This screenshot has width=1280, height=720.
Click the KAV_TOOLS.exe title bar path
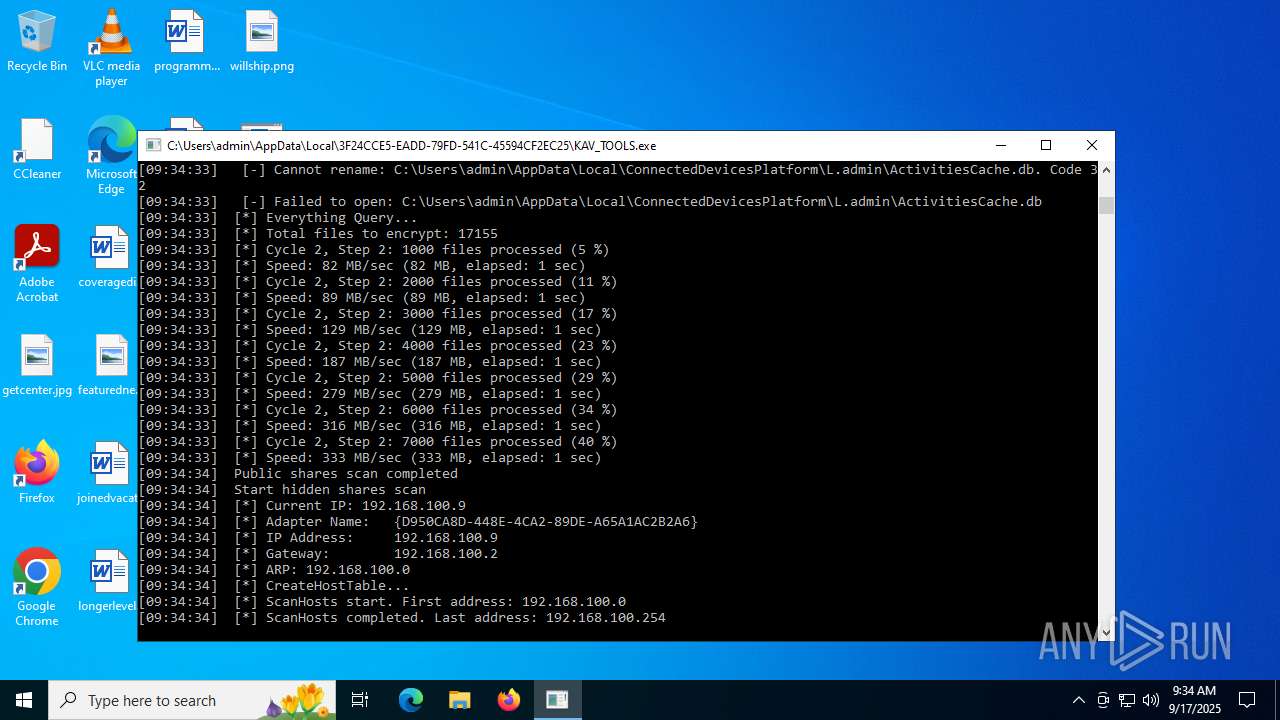tap(411, 146)
